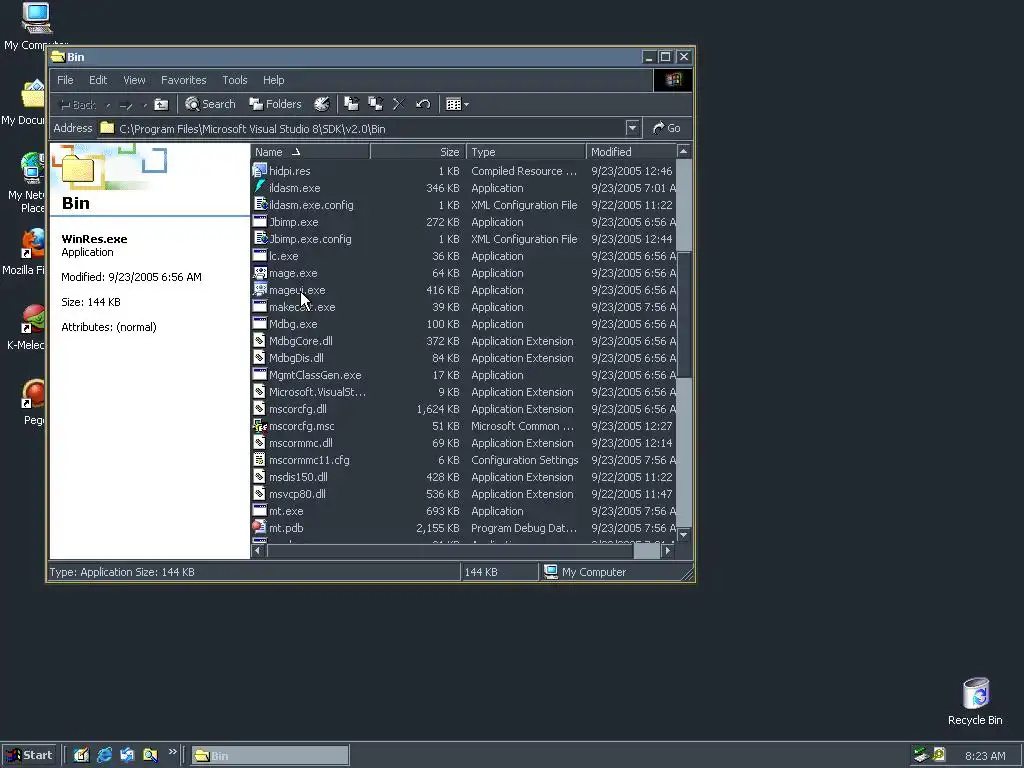Viewport: 1024px width, 768px height.
Task: Select the mscormmc.dll file name
Action: [x=300, y=443]
